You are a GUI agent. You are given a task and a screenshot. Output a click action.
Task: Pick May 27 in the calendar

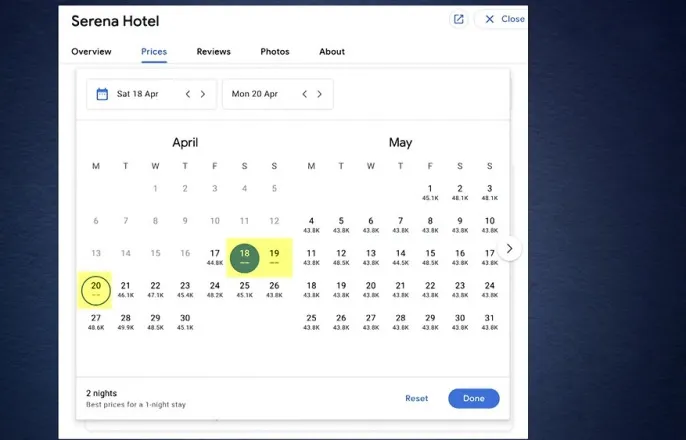pyautogui.click(x=371, y=322)
